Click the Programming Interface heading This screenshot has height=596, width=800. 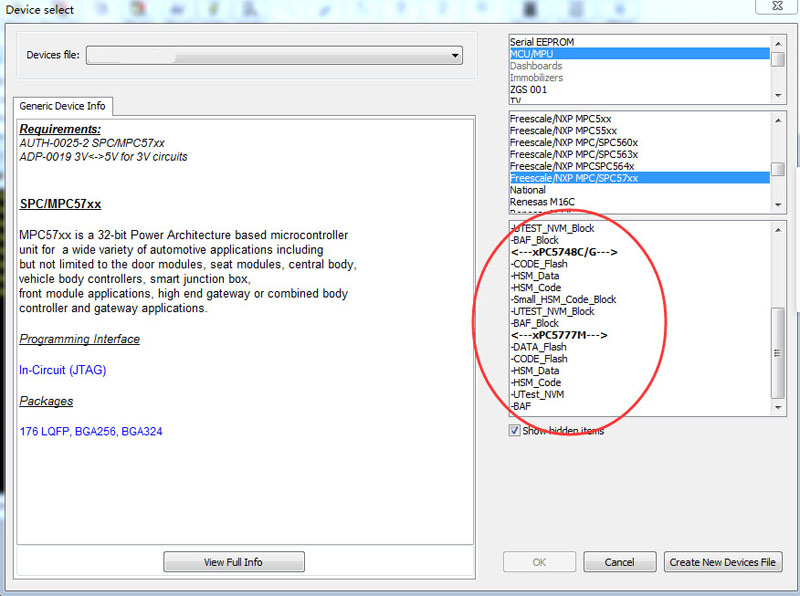80,339
